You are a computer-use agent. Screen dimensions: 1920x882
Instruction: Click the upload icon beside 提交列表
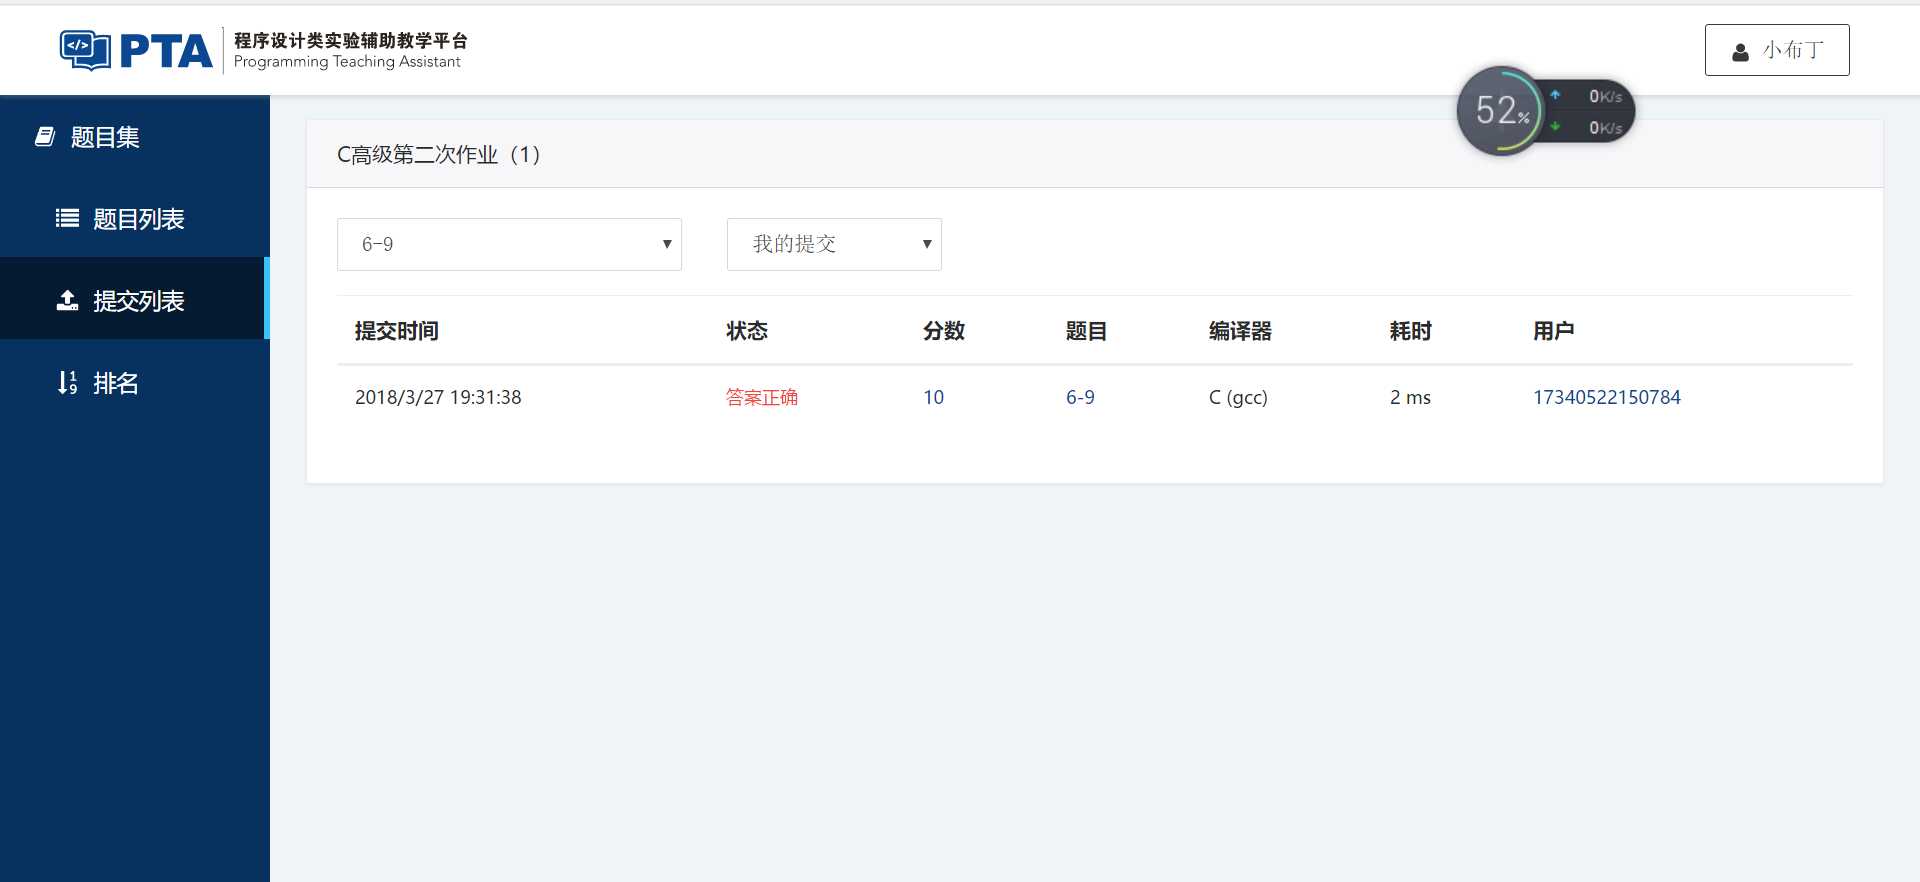[x=67, y=300]
